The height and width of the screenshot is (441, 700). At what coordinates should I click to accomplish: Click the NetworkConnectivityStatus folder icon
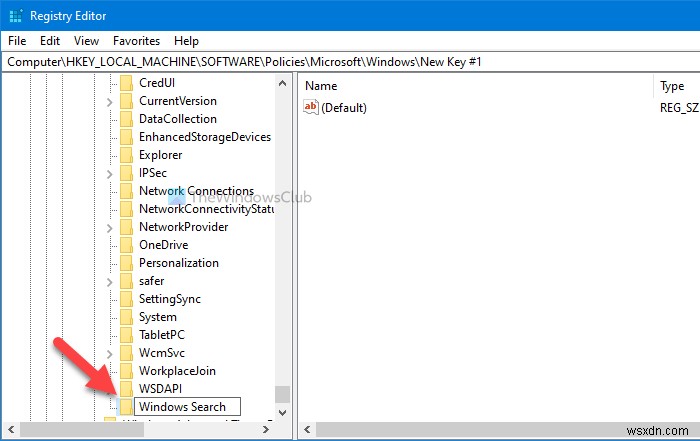126,209
